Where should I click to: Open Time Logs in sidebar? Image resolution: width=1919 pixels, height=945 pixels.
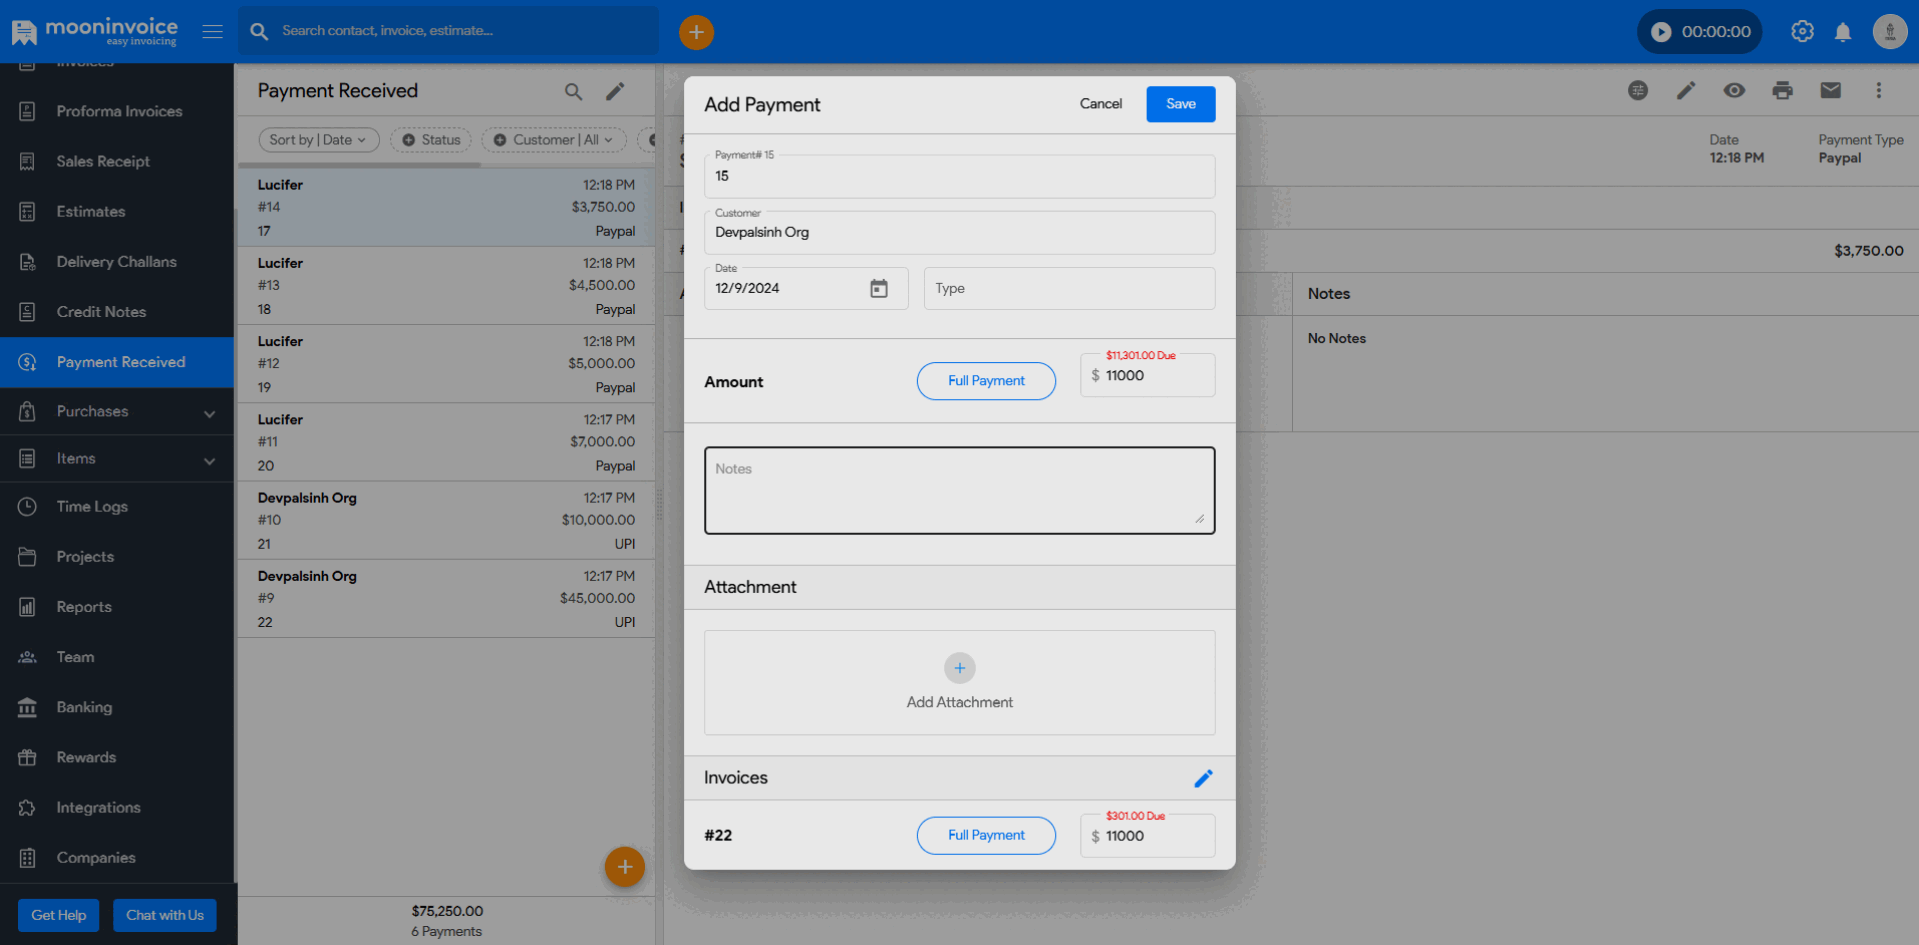tap(117, 507)
